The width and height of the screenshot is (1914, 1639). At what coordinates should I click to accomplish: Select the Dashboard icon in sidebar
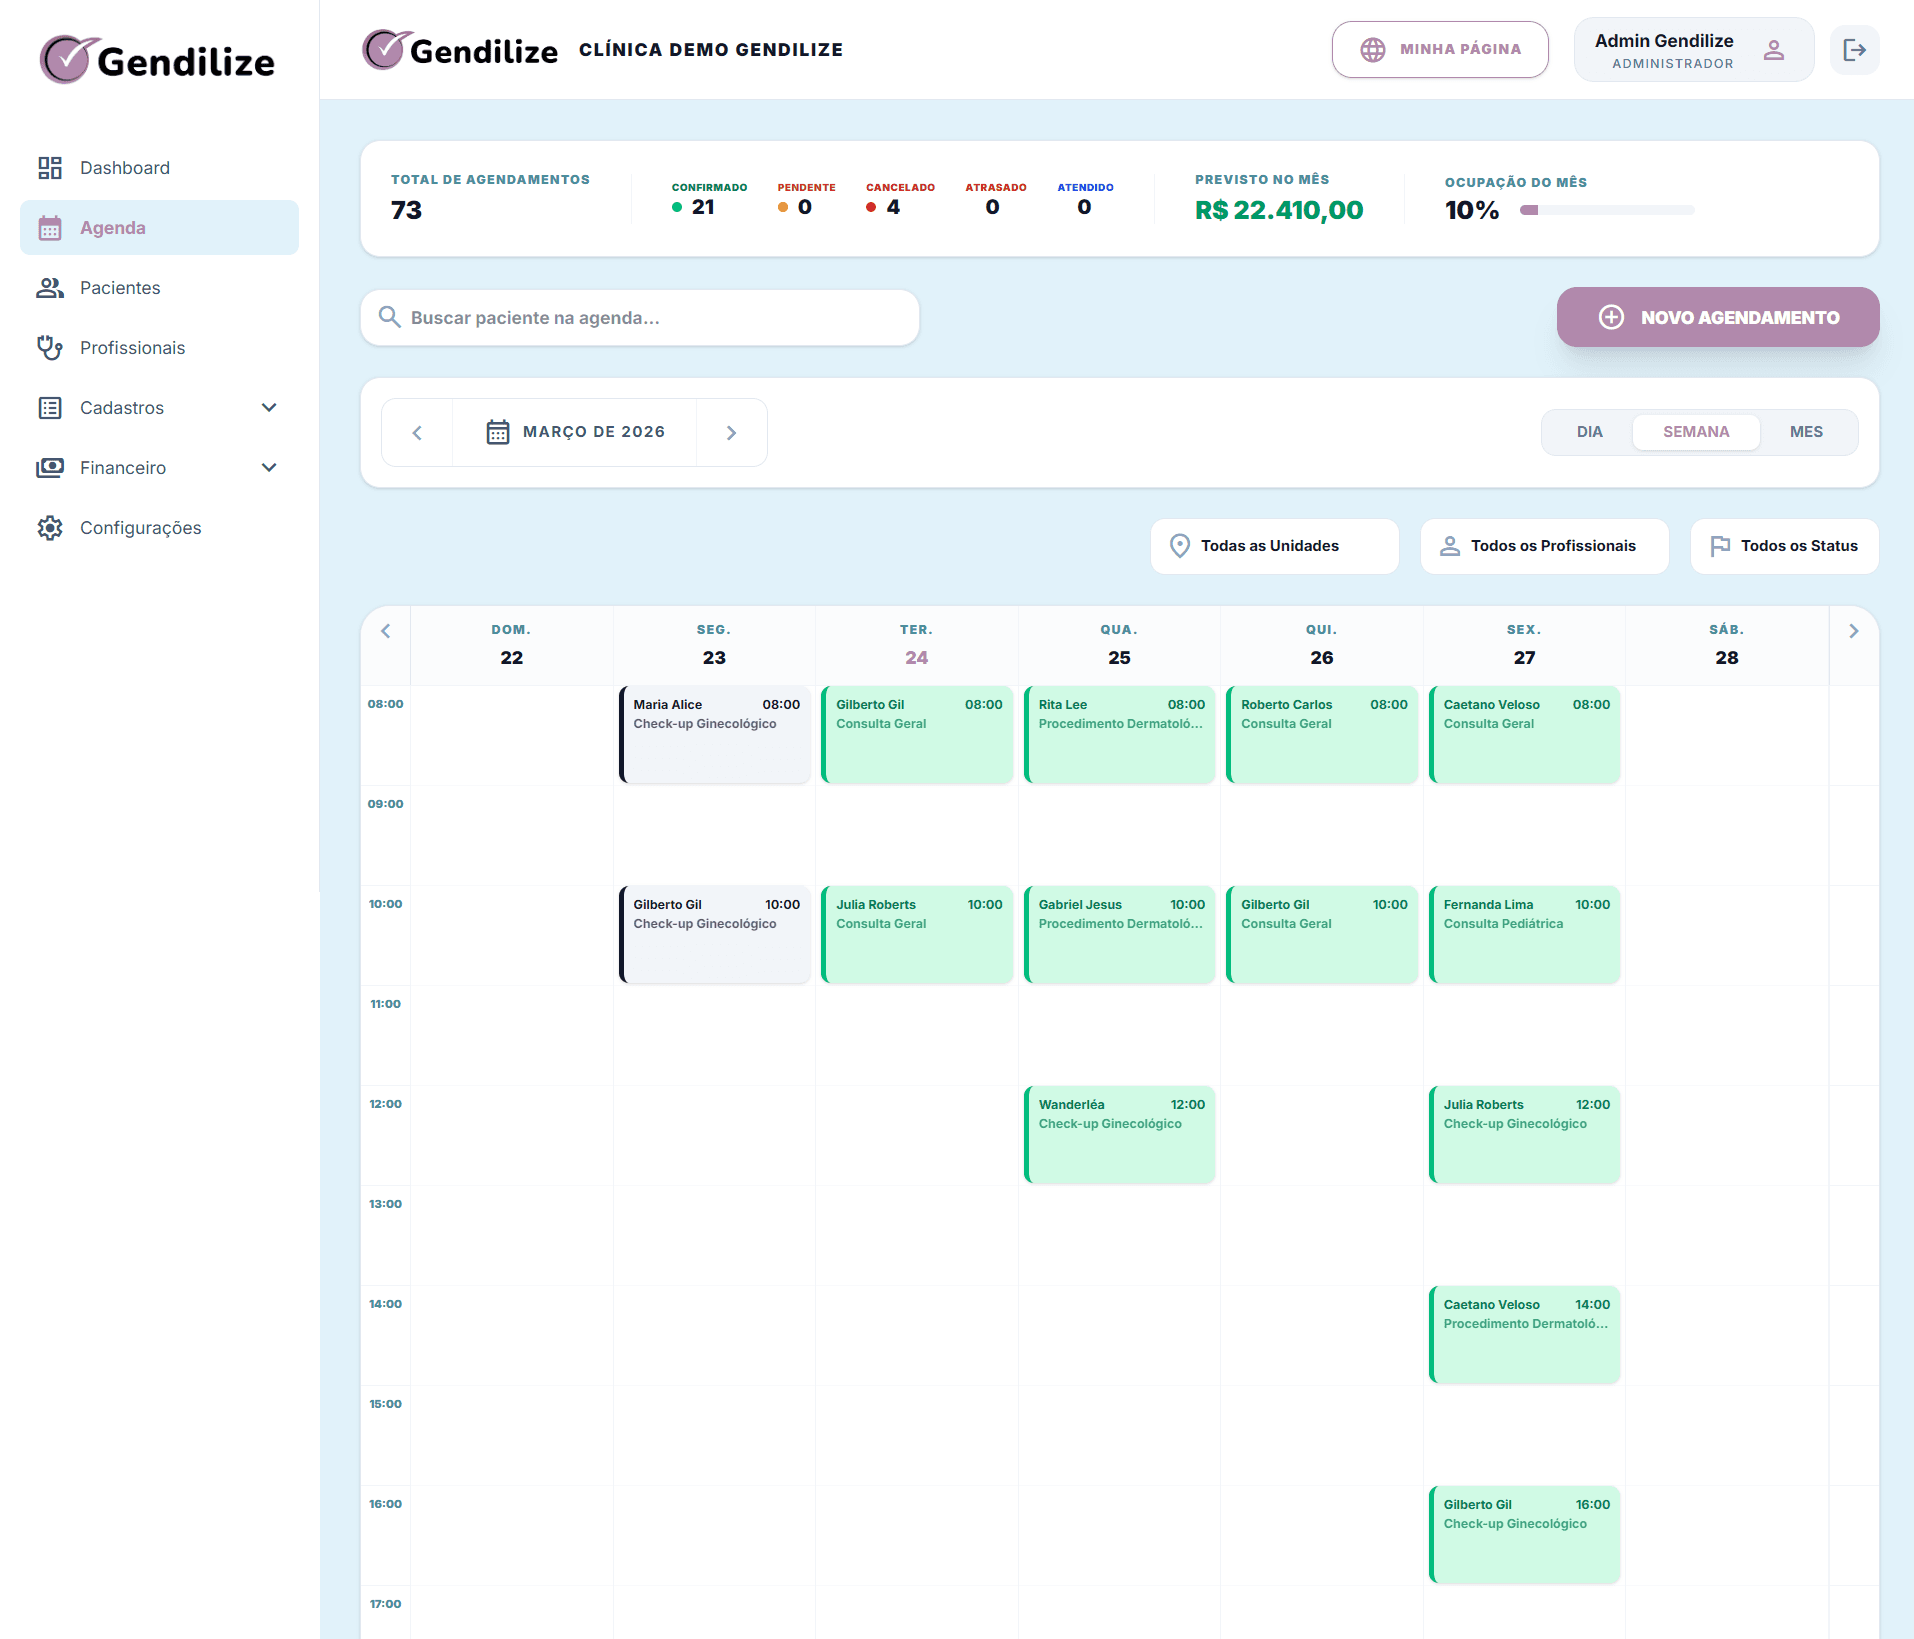[50, 167]
